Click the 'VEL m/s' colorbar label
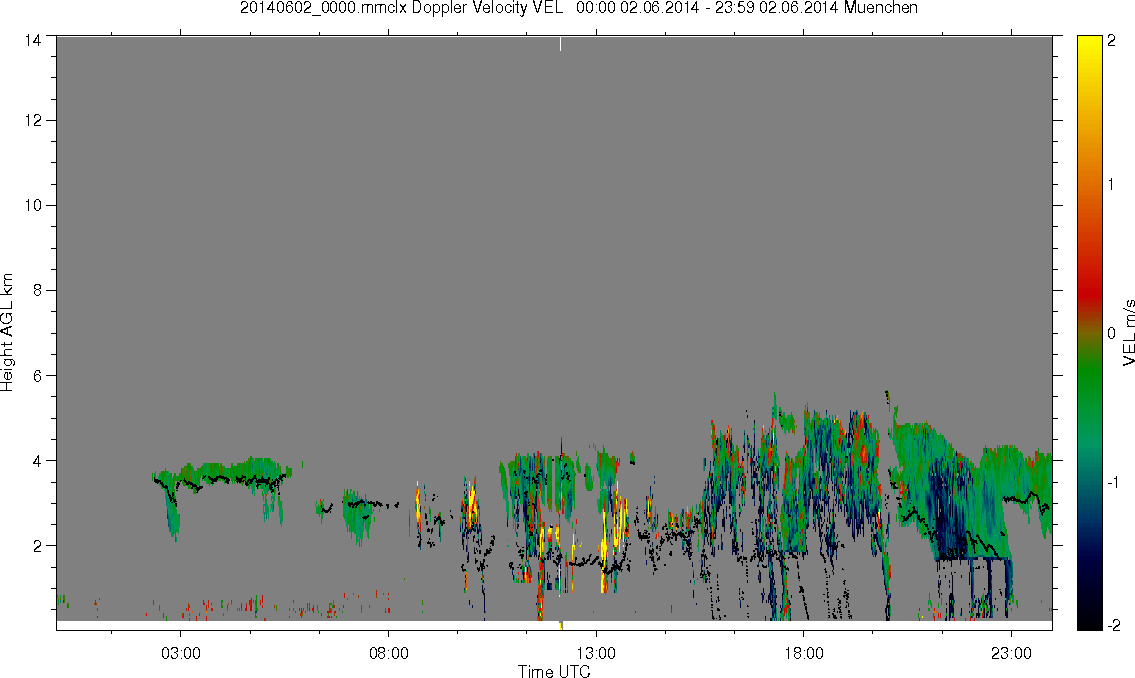1135x678 pixels. (1128, 332)
